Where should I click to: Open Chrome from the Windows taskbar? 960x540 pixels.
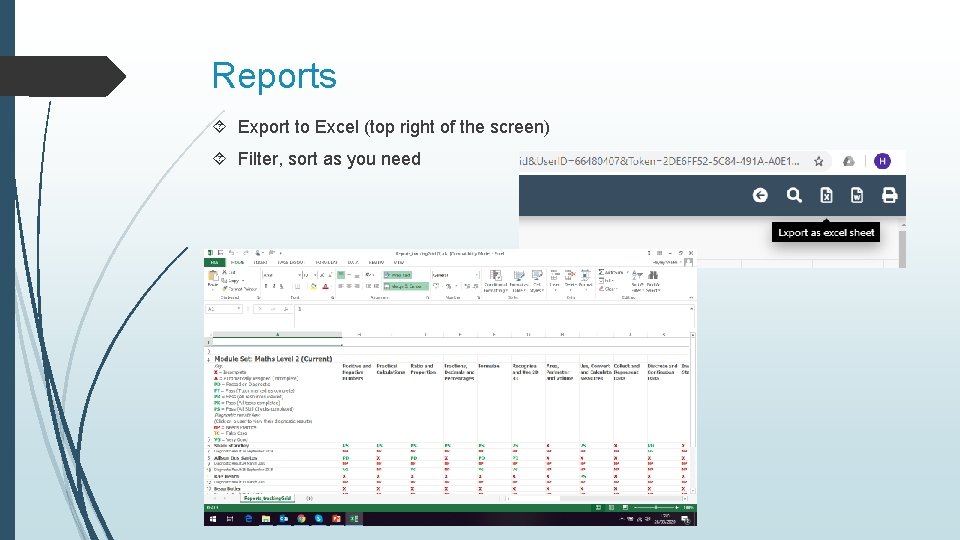pyautogui.click(x=301, y=519)
